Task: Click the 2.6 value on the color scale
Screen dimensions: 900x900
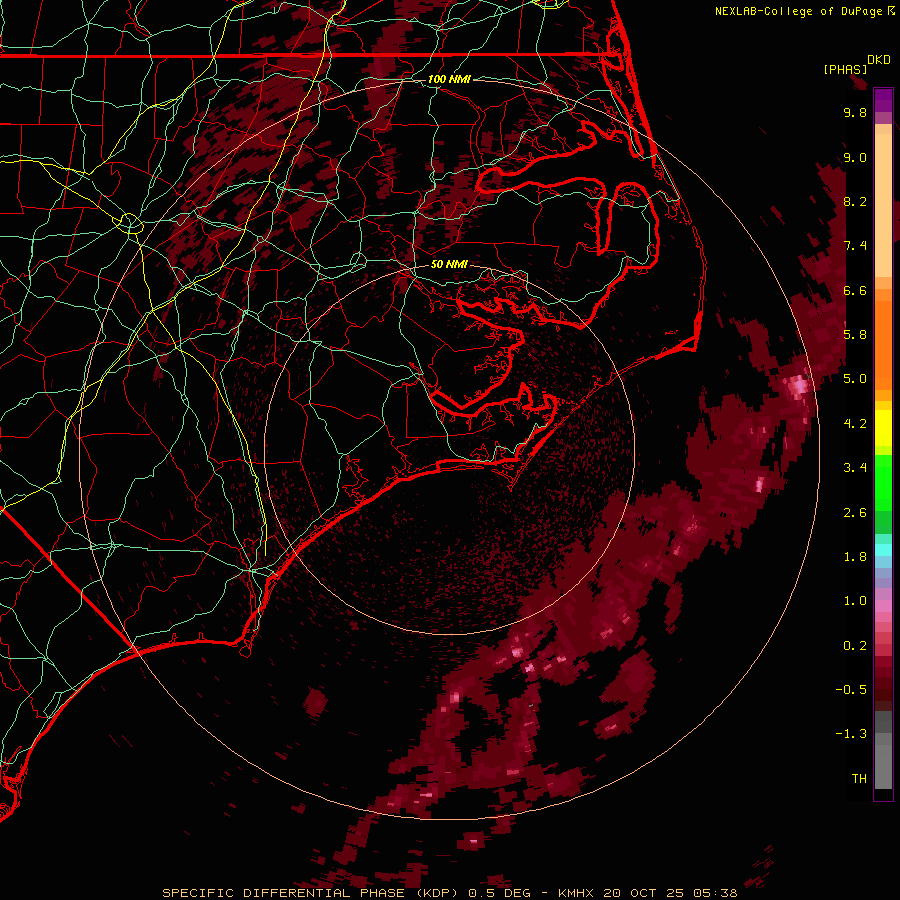Action: click(855, 513)
